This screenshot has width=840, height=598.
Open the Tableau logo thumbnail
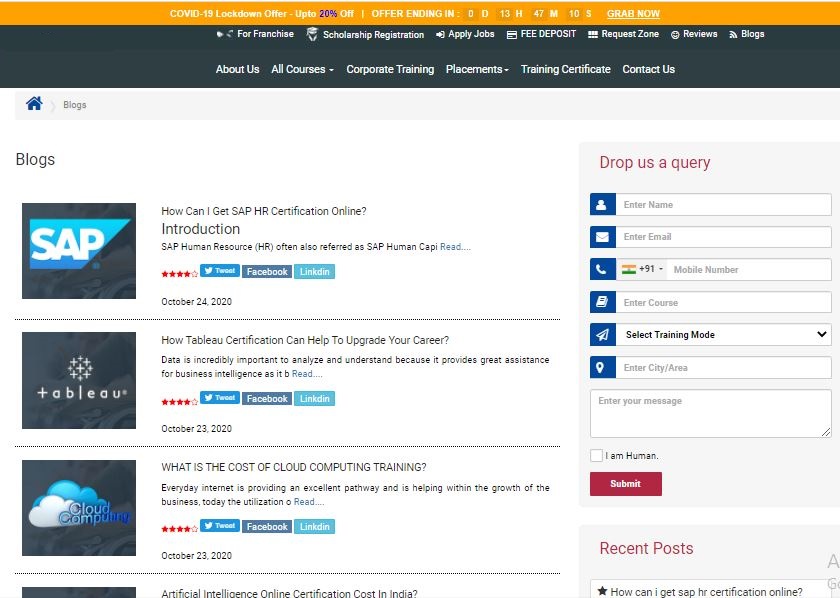(x=79, y=380)
